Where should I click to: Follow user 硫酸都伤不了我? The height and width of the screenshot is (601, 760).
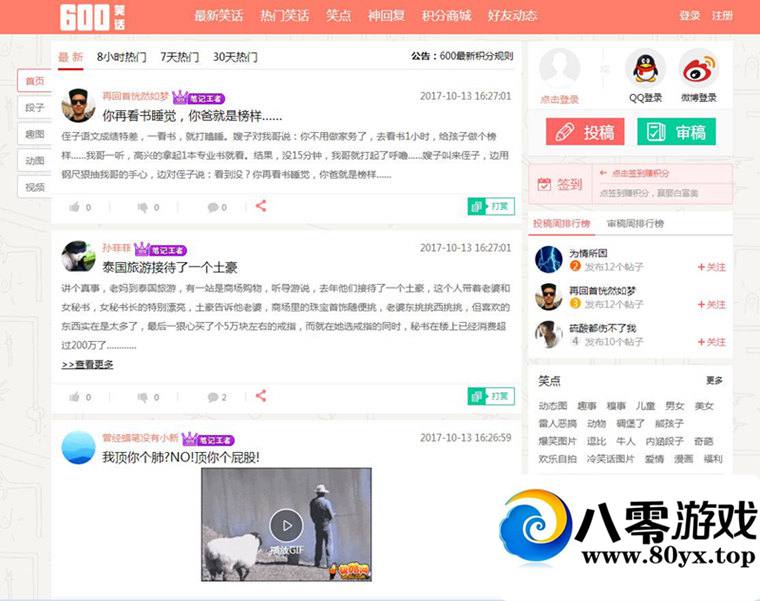point(711,341)
